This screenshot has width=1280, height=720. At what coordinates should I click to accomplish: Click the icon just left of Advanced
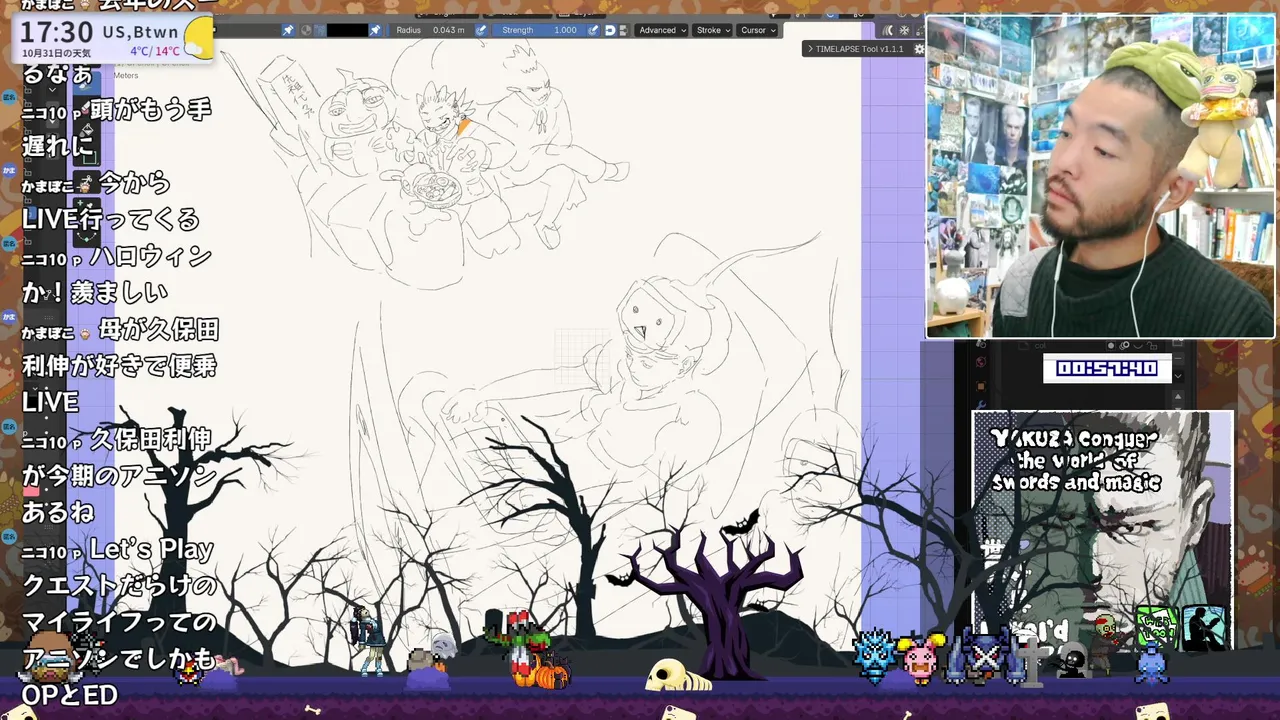pyautogui.click(x=624, y=30)
